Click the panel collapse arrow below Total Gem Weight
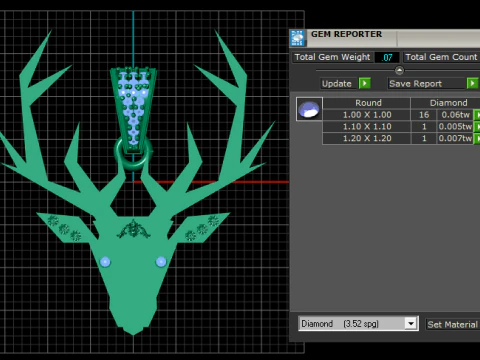 pos(399,70)
